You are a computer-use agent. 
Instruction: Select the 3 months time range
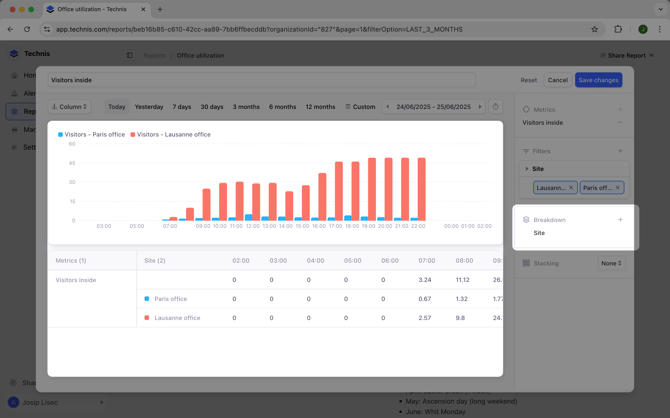[246, 107]
